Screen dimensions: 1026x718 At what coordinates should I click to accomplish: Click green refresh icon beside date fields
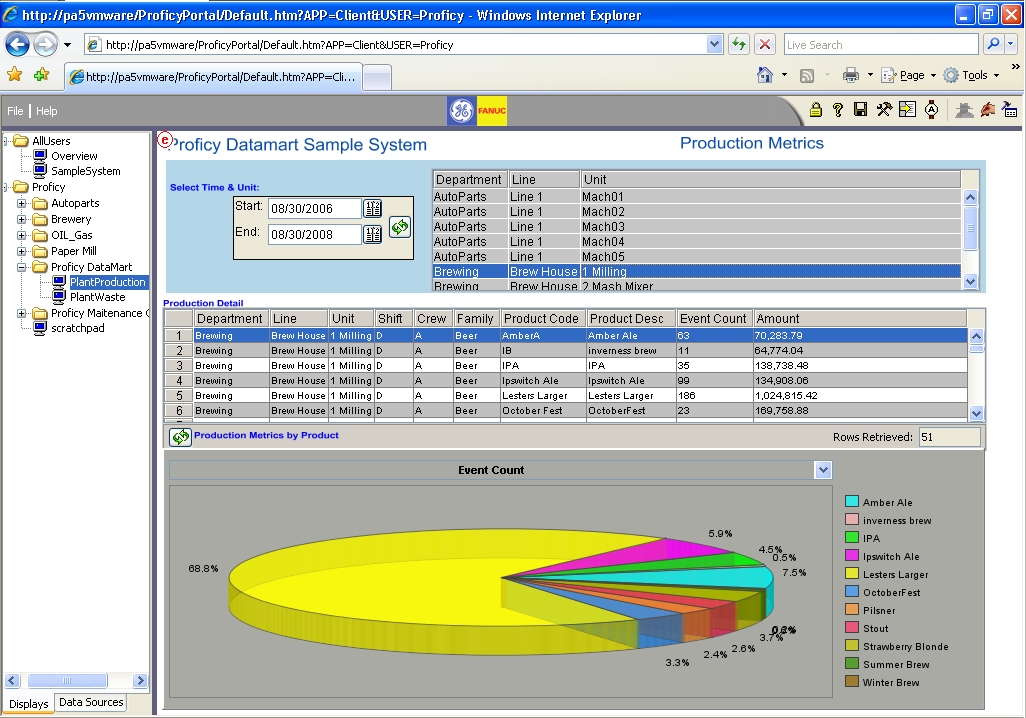point(400,227)
